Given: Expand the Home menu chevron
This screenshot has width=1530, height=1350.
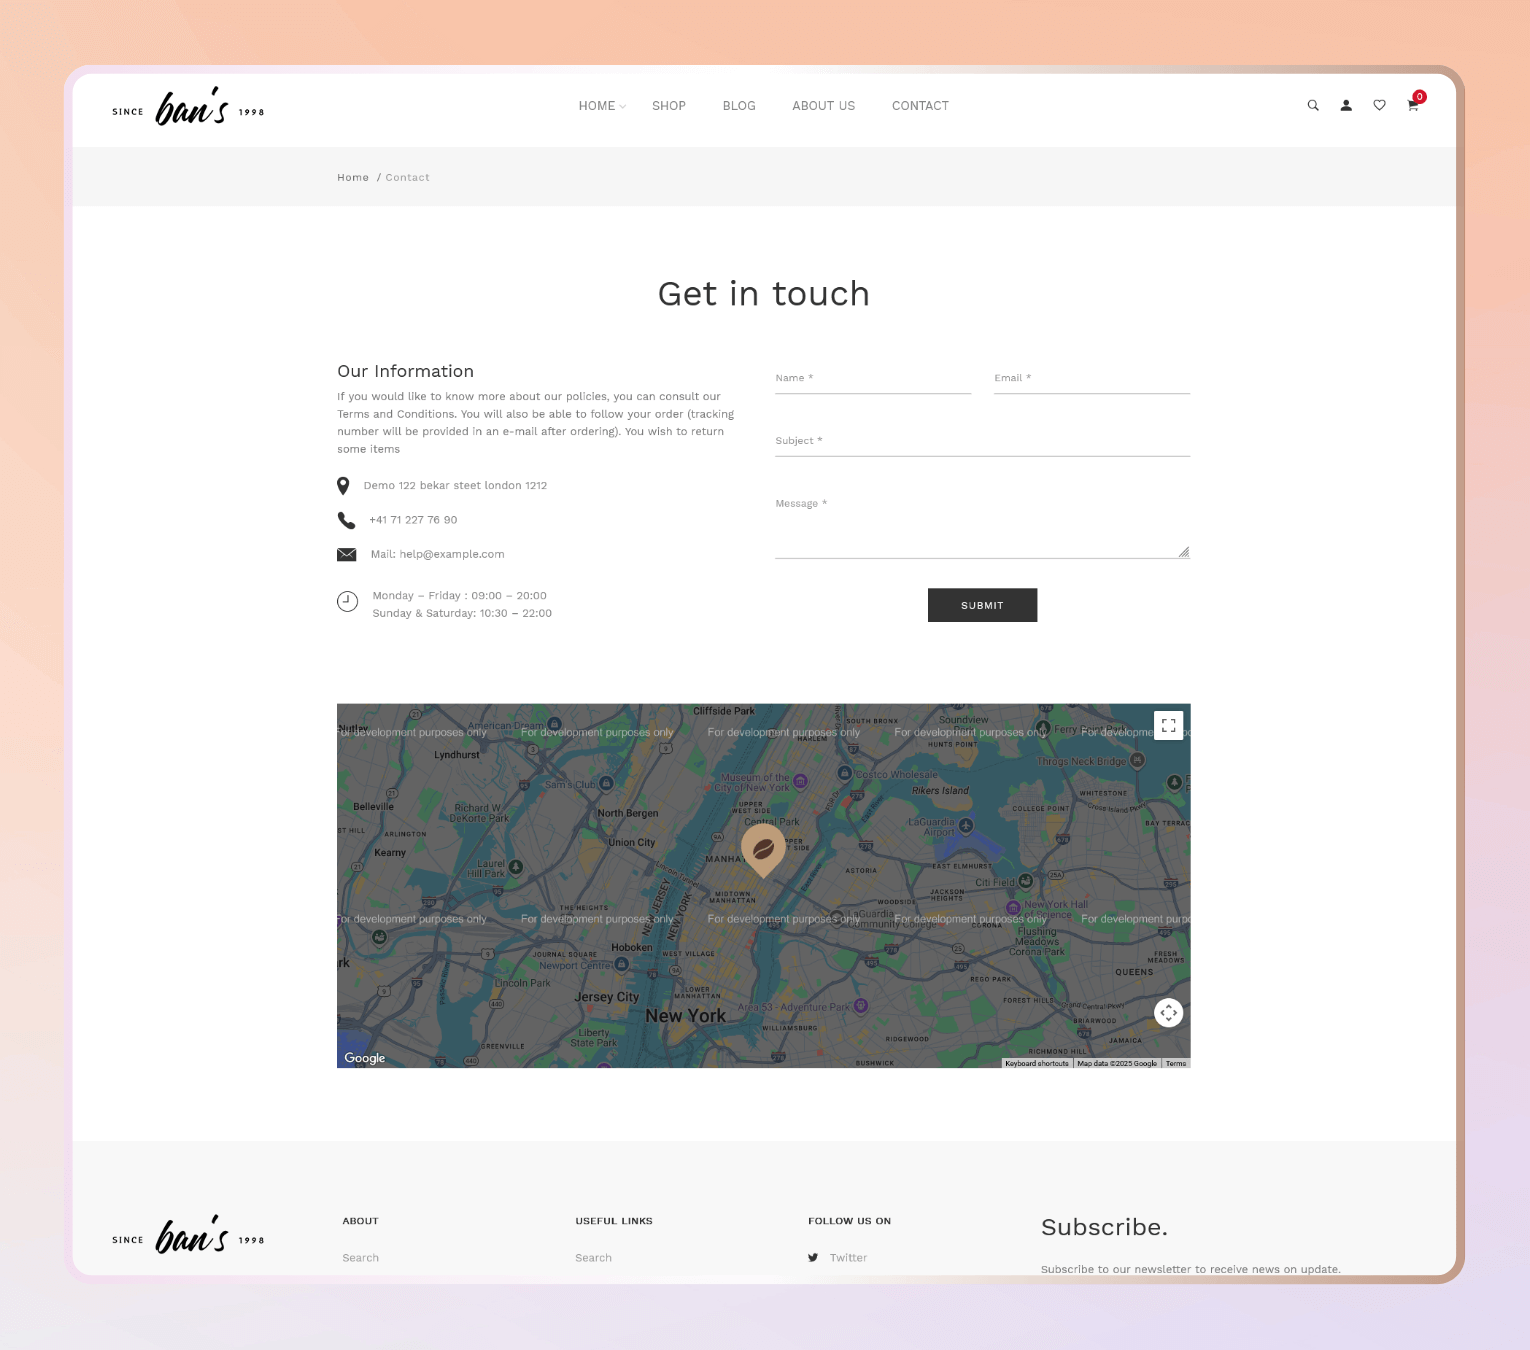Looking at the screenshot, I should click(x=622, y=106).
